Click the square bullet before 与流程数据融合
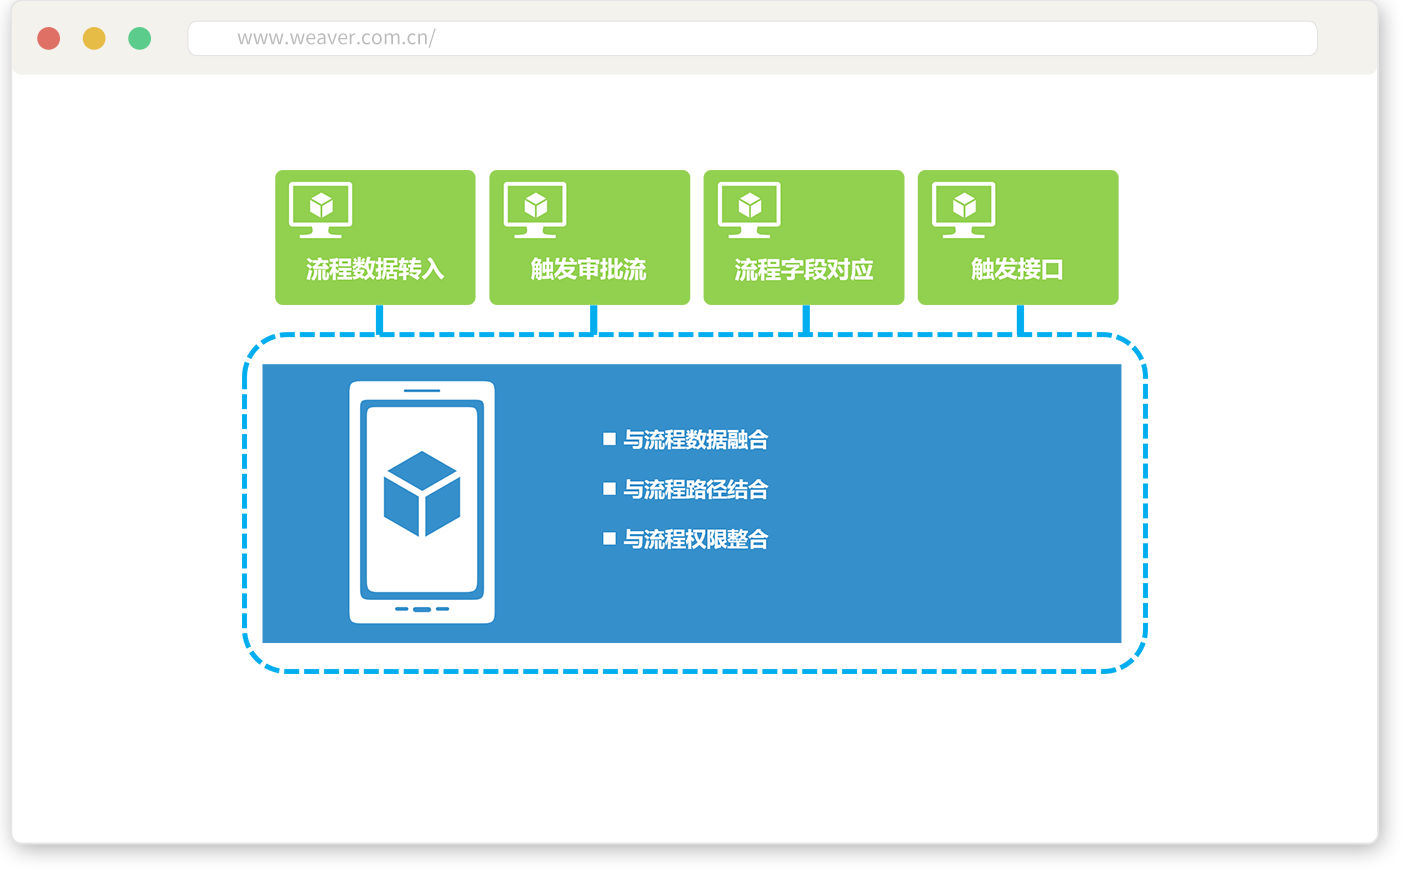The image size is (1425, 875). pyautogui.click(x=609, y=439)
